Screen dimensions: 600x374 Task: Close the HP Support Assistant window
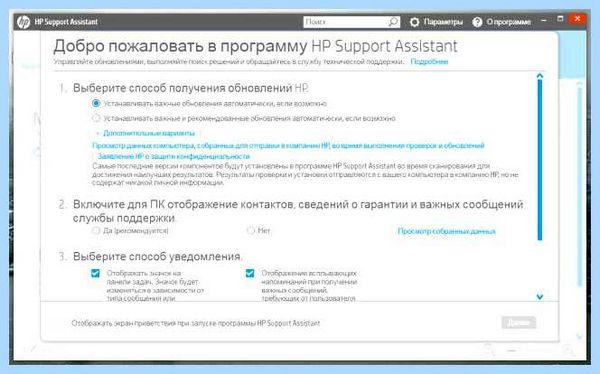coord(577,19)
